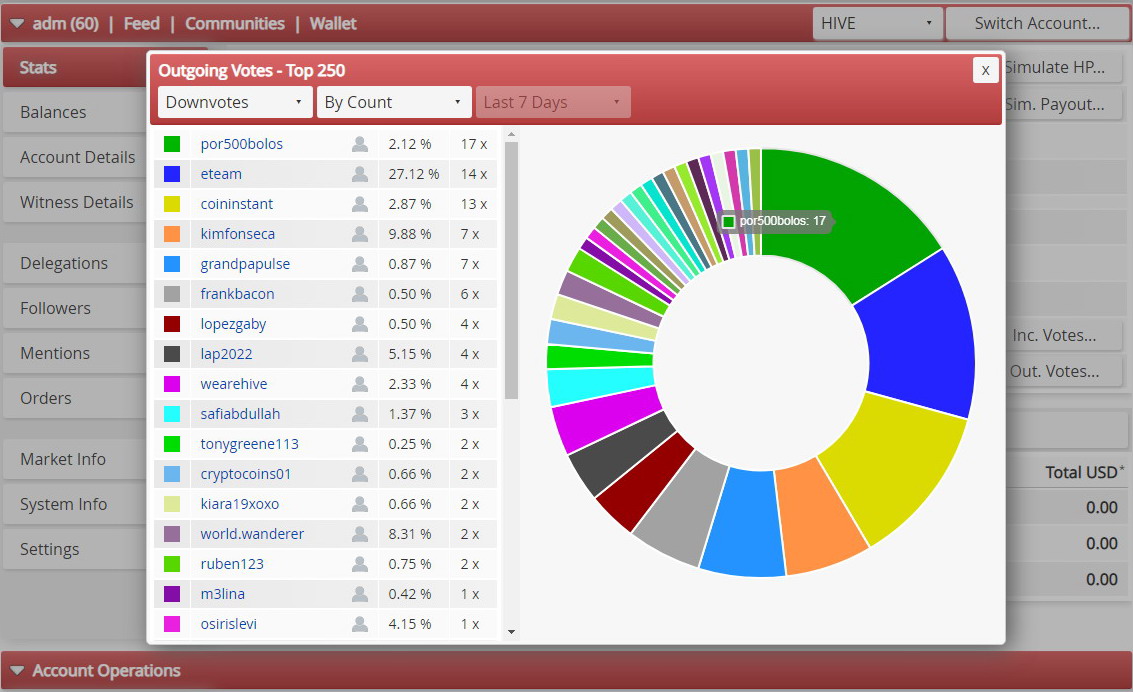Image resolution: width=1133 pixels, height=692 pixels.
Task: Click the dark red lopezgaby chart segment
Action: (643, 482)
